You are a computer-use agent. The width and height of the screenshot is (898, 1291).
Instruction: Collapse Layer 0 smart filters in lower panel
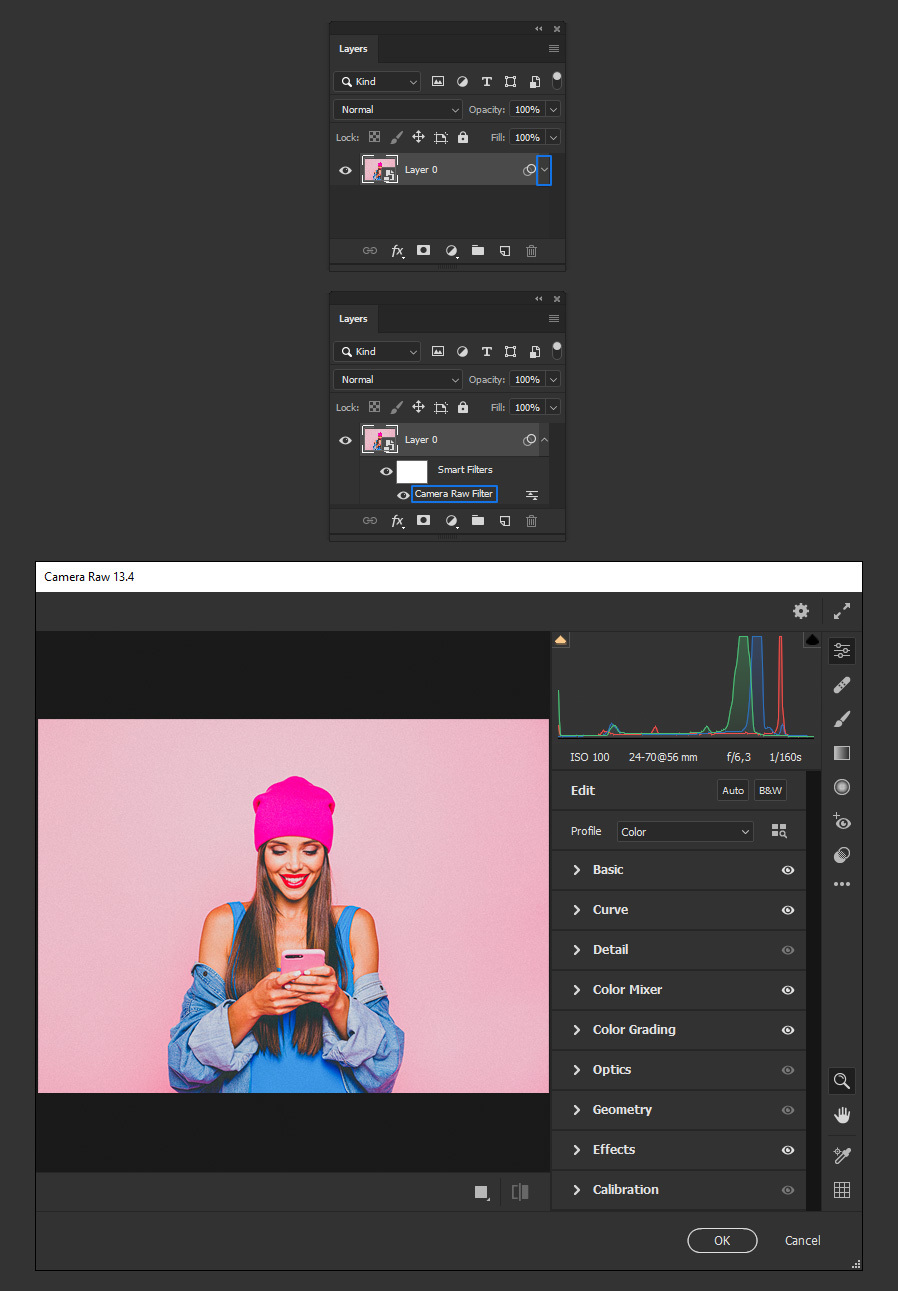pyautogui.click(x=544, y=440)
